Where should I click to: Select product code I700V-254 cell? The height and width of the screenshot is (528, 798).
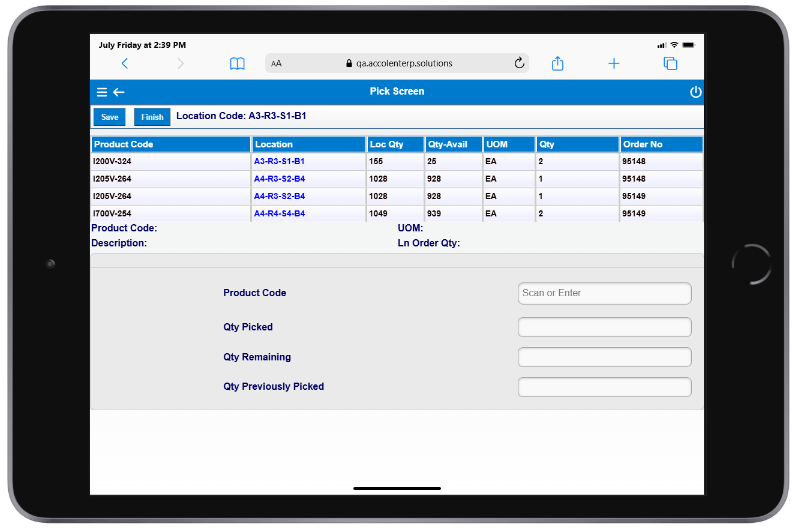(x=171, y=213)
